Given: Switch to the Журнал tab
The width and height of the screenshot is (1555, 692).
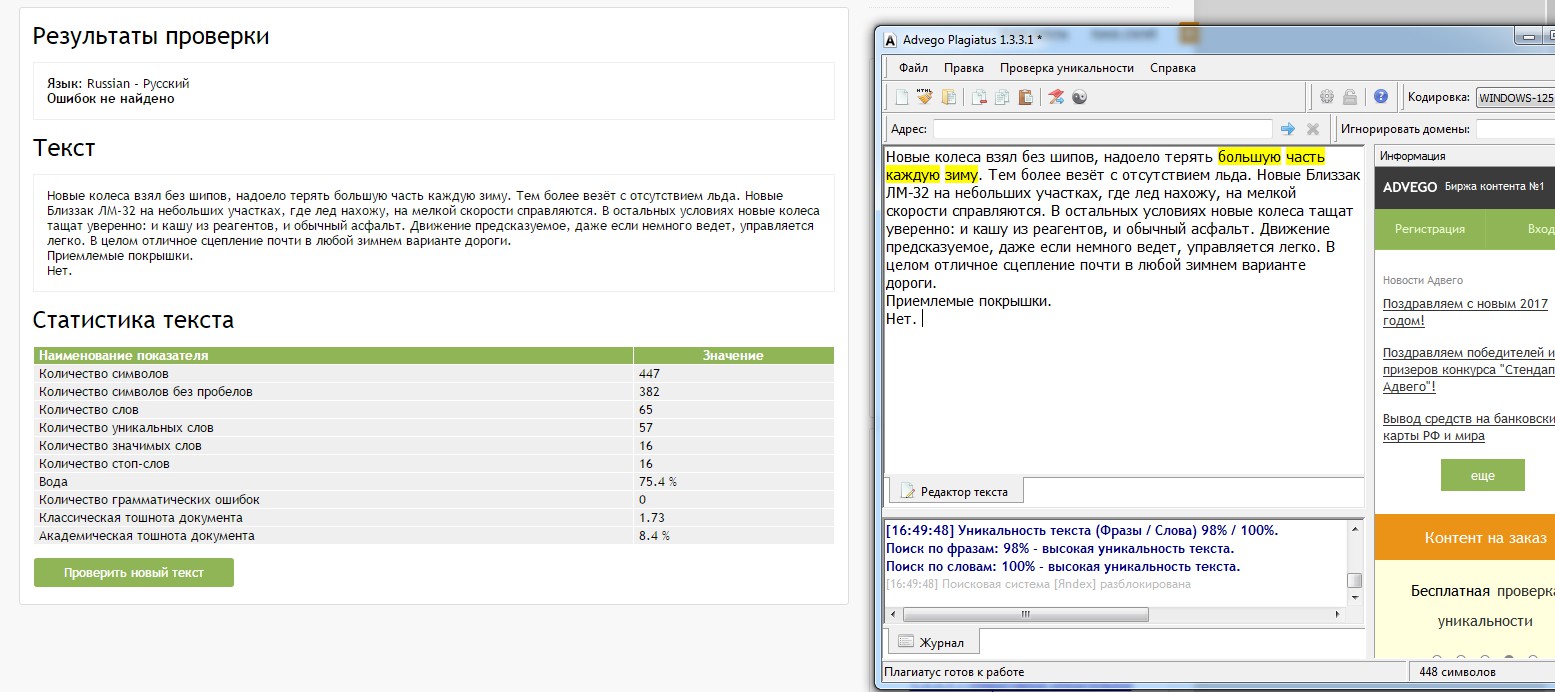Looking at the screenshot, I should click(933, 641).
